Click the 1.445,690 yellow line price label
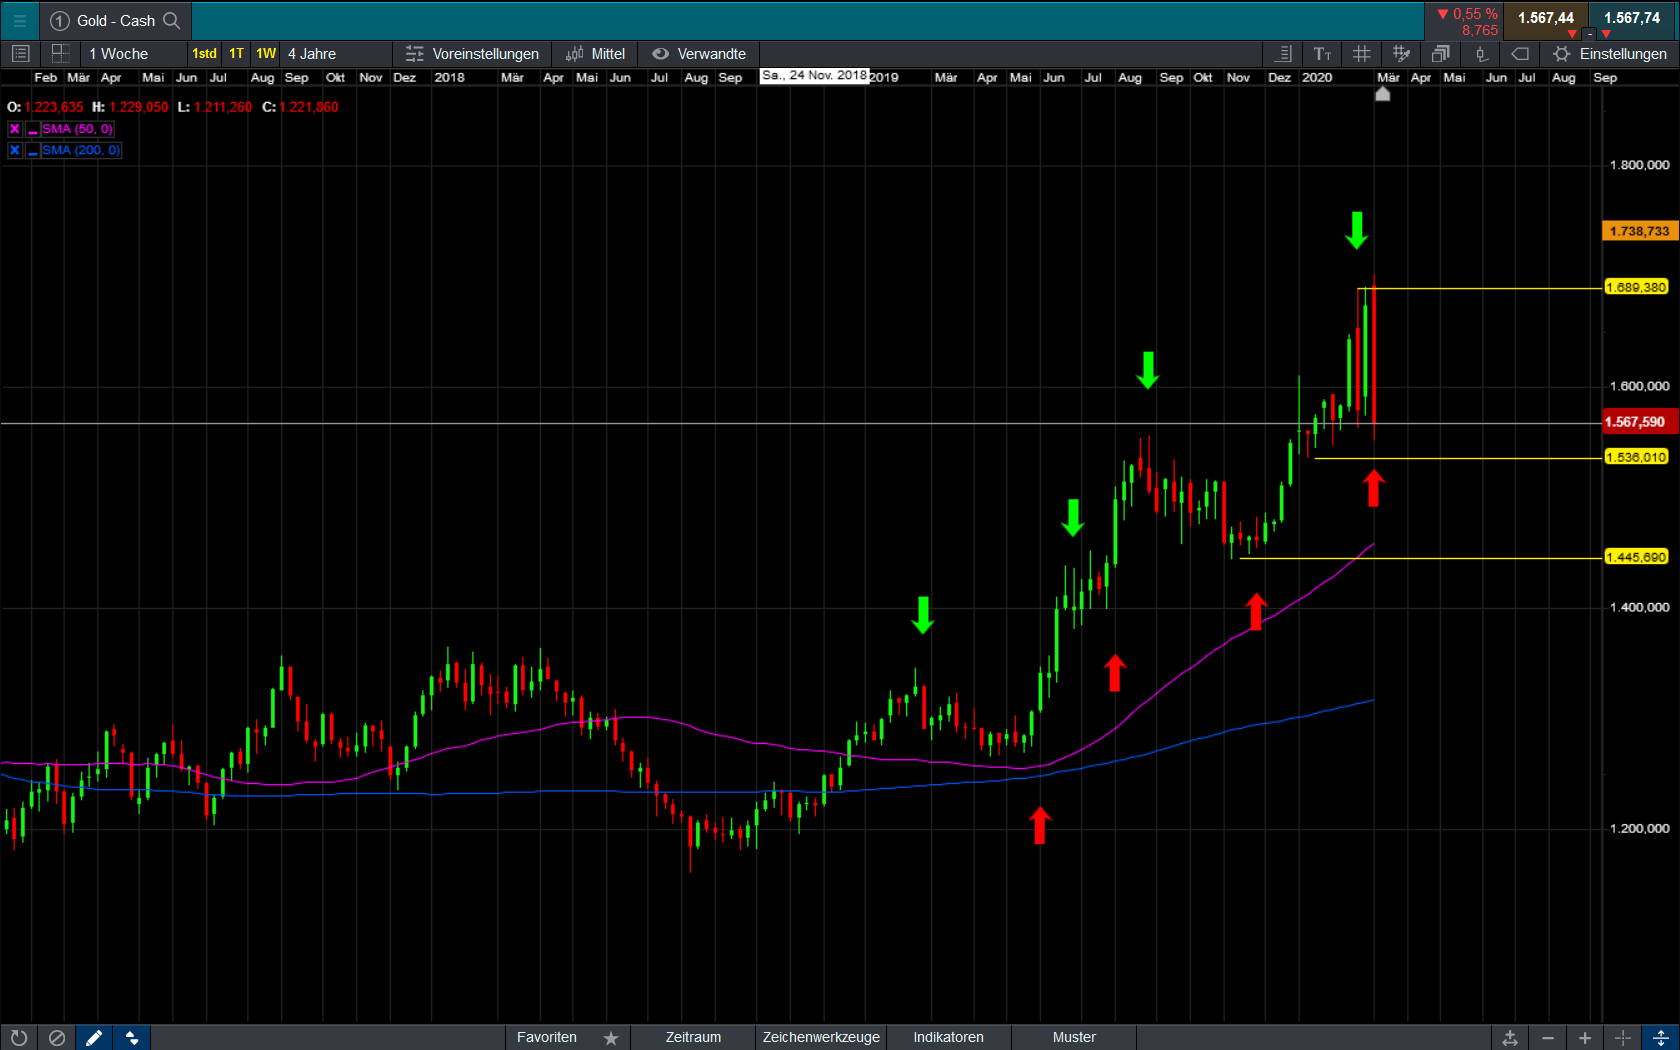 coord(1636,557)
